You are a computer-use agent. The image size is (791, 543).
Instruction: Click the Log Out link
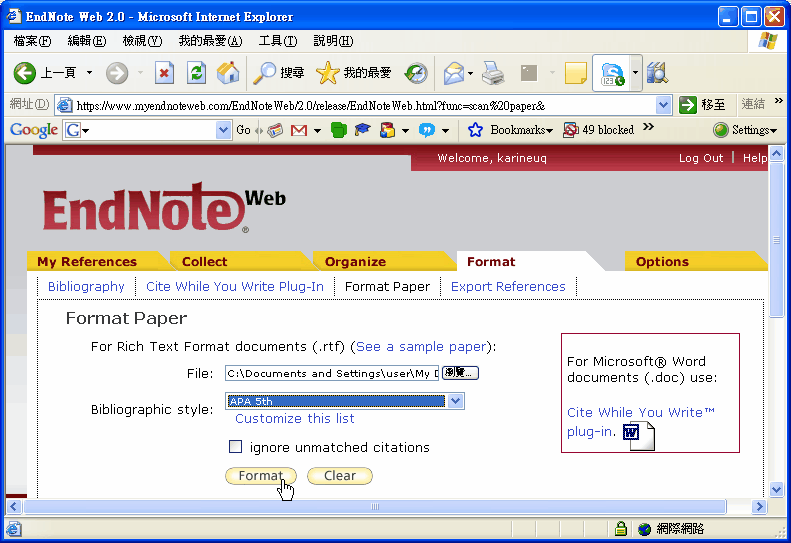[700, 158]
